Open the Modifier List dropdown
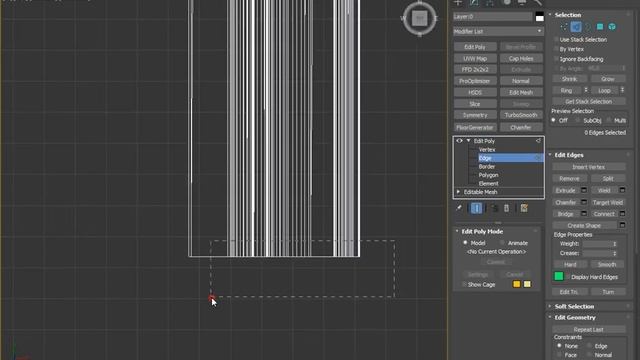Image resolution: width=640 pixels, height=360 pixels. (498, 31)
